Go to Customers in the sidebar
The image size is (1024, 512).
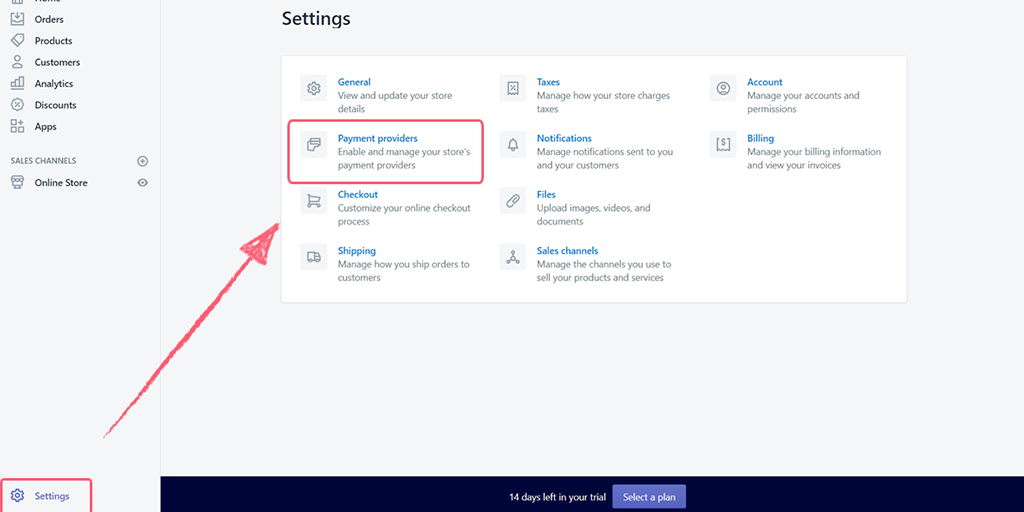pyautogui.click(x=57, y=62)
